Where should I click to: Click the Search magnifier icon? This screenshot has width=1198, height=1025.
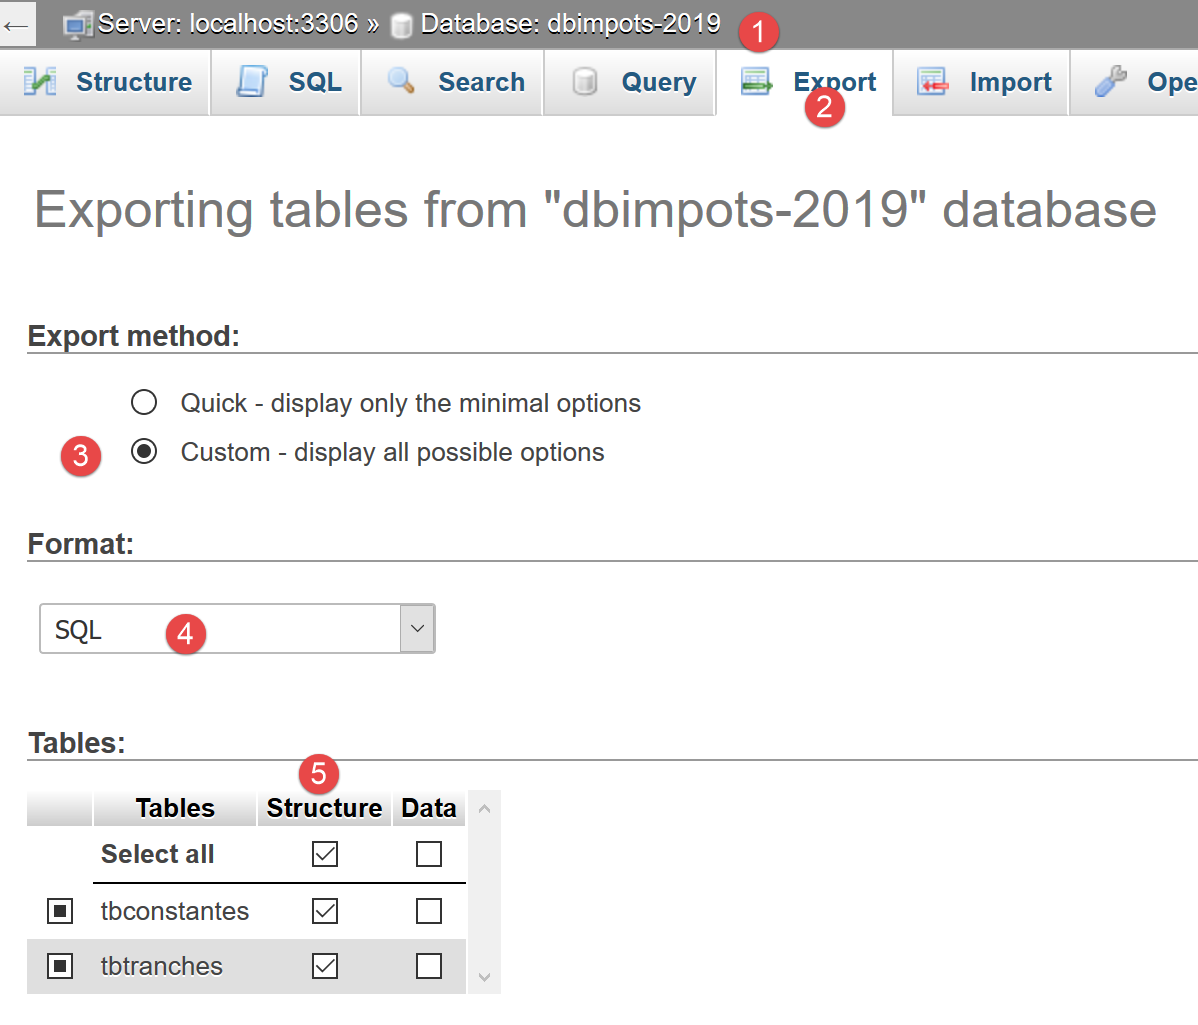point(401,81)
